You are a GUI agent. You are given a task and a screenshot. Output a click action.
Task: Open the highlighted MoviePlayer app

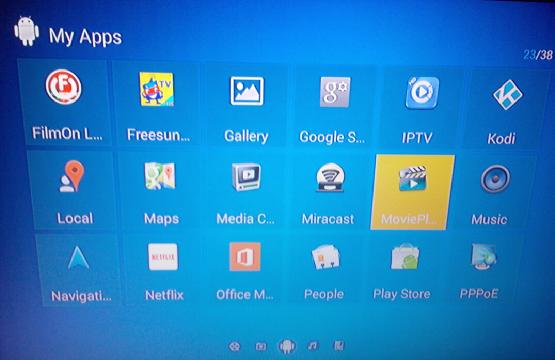click(x=412, y=192)
